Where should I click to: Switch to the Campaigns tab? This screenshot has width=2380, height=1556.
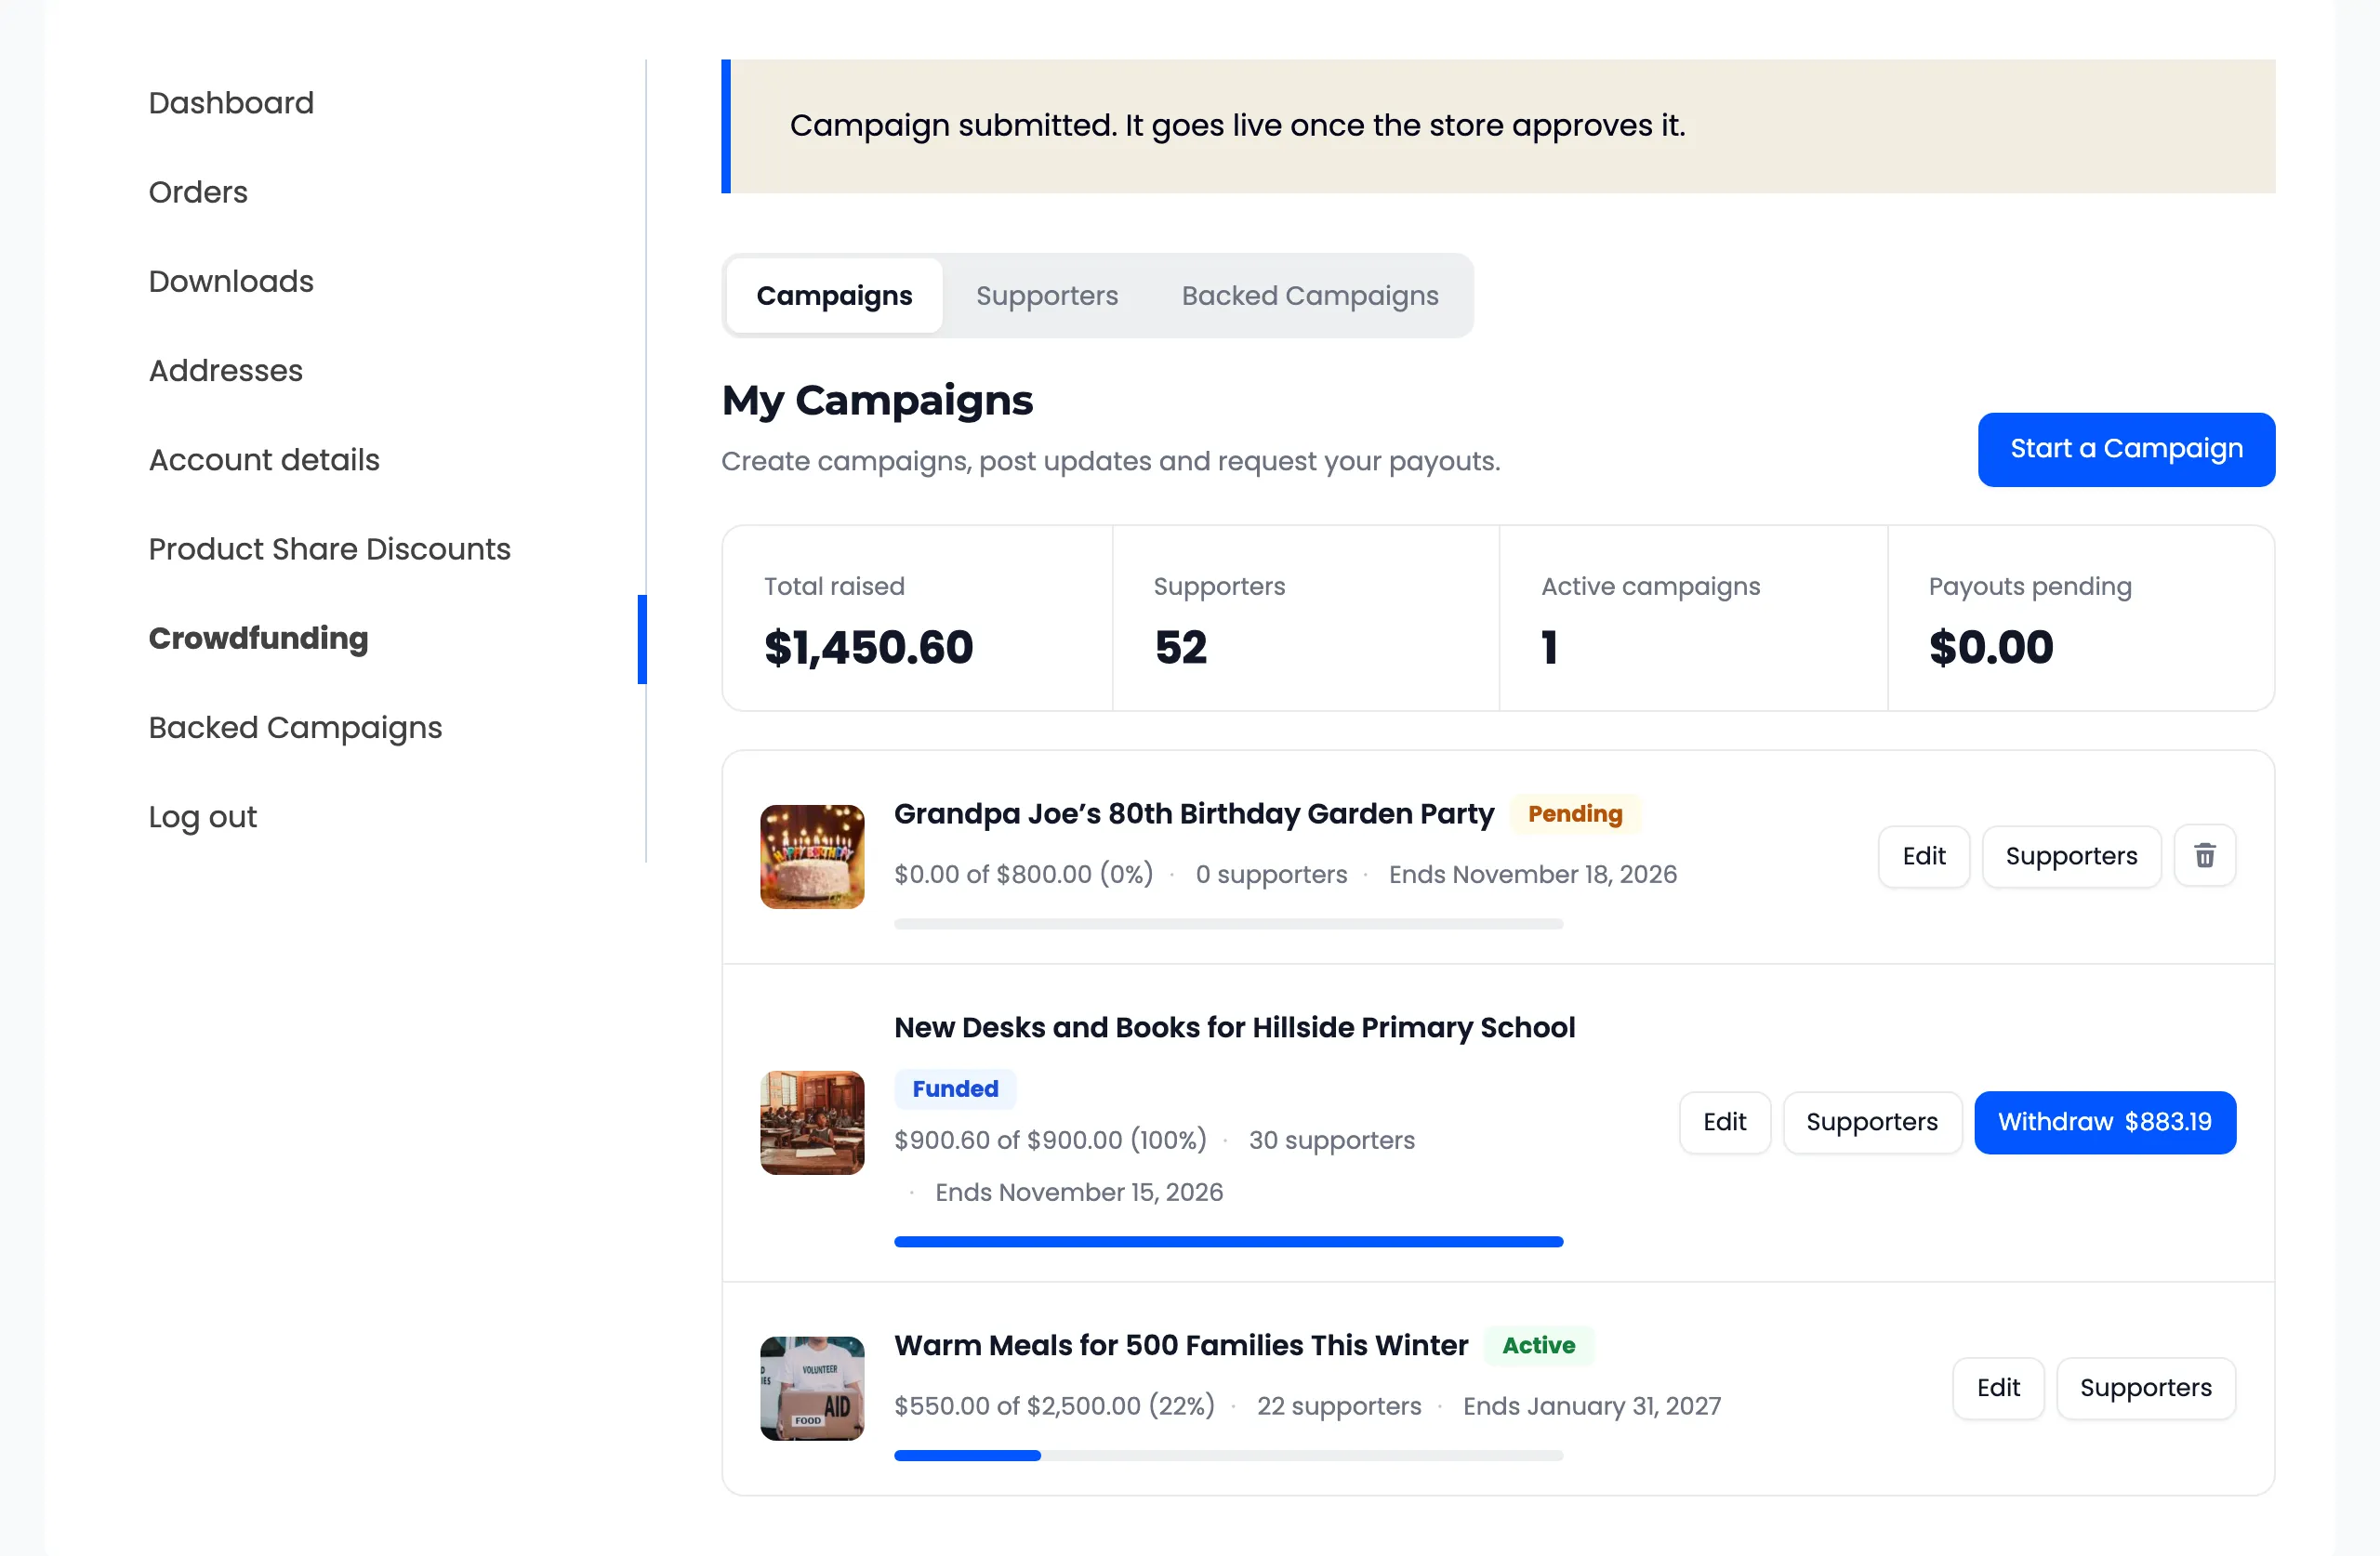pyautogui.click(x=834, y=296)
